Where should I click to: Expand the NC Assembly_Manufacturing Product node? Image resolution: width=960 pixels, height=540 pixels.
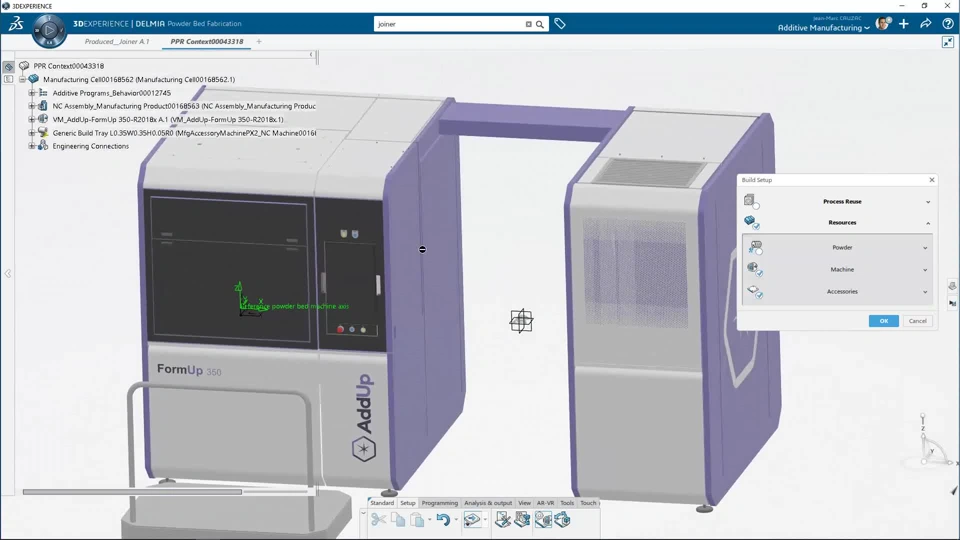coord(32,106)
